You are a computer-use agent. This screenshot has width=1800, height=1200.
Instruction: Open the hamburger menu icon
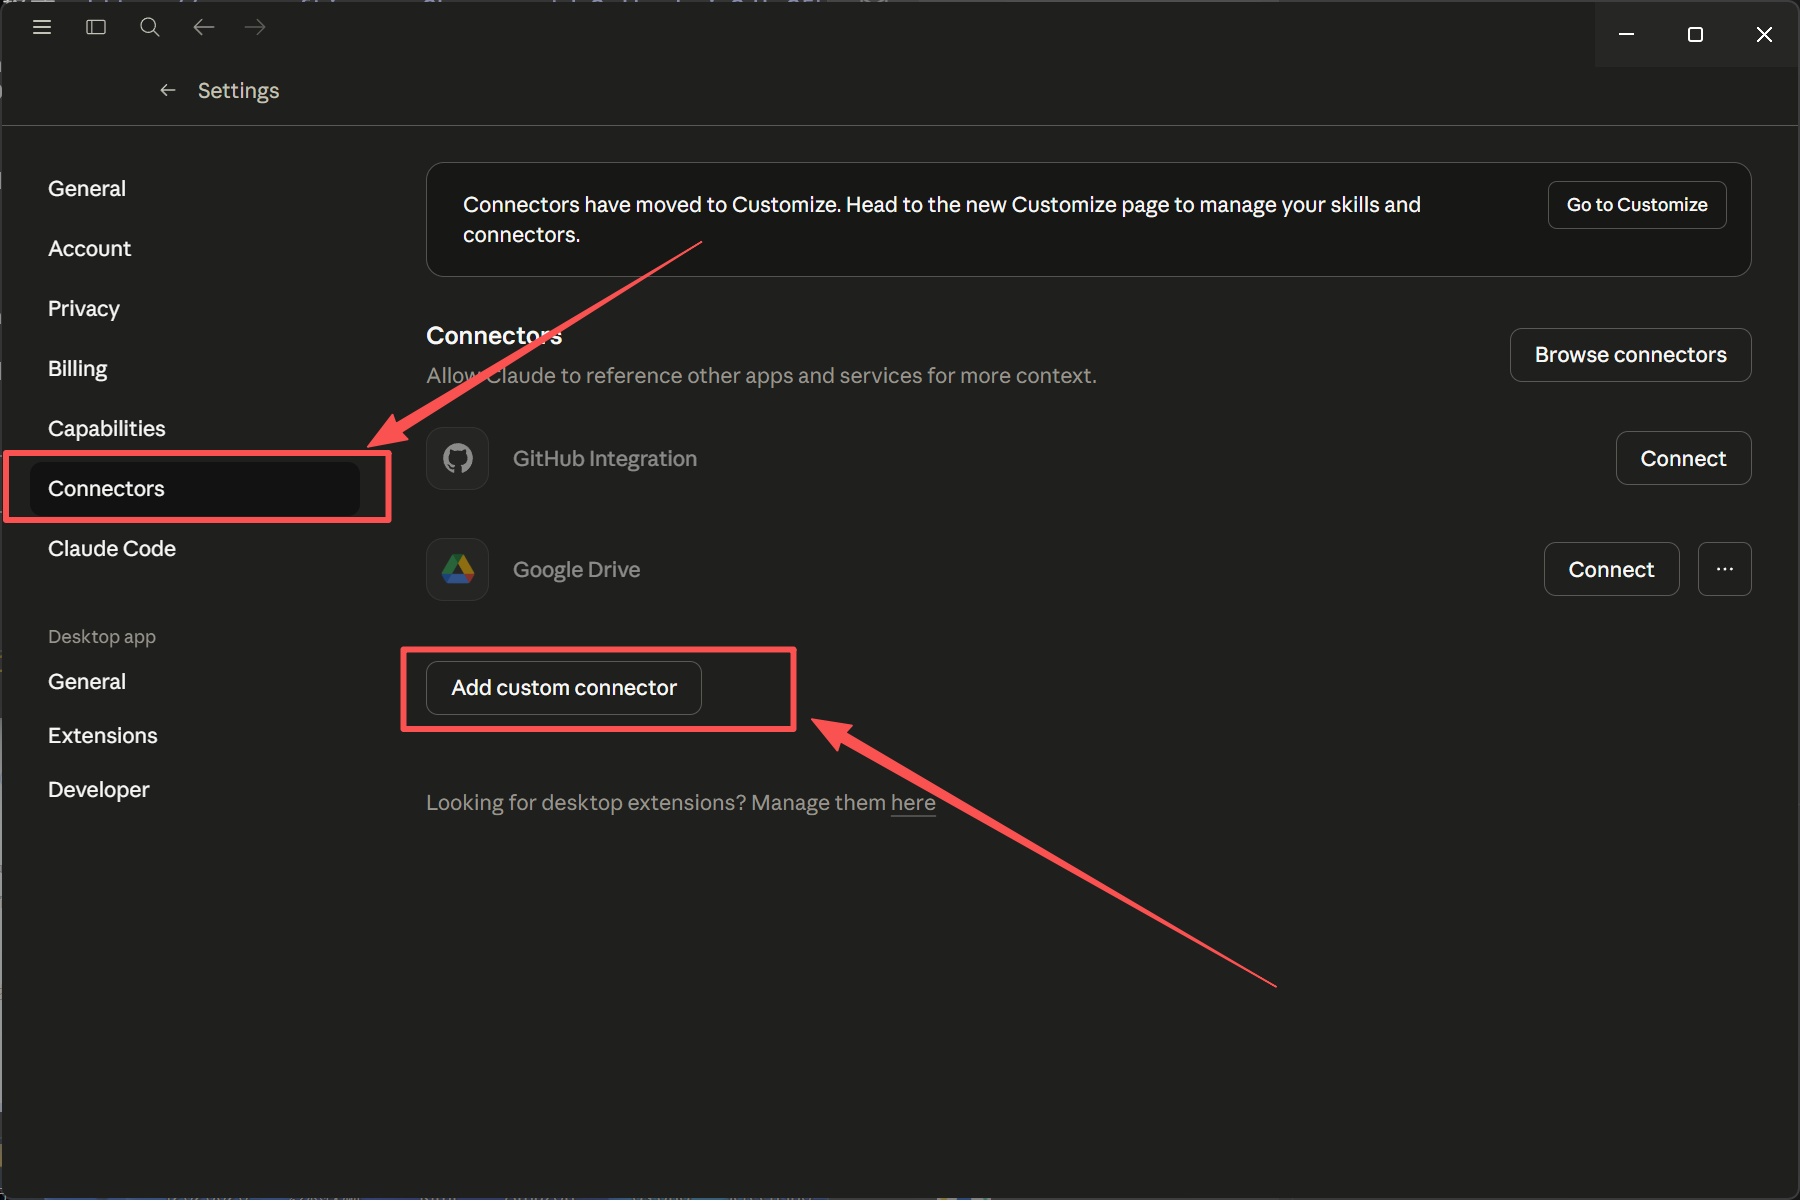(42, 27)
